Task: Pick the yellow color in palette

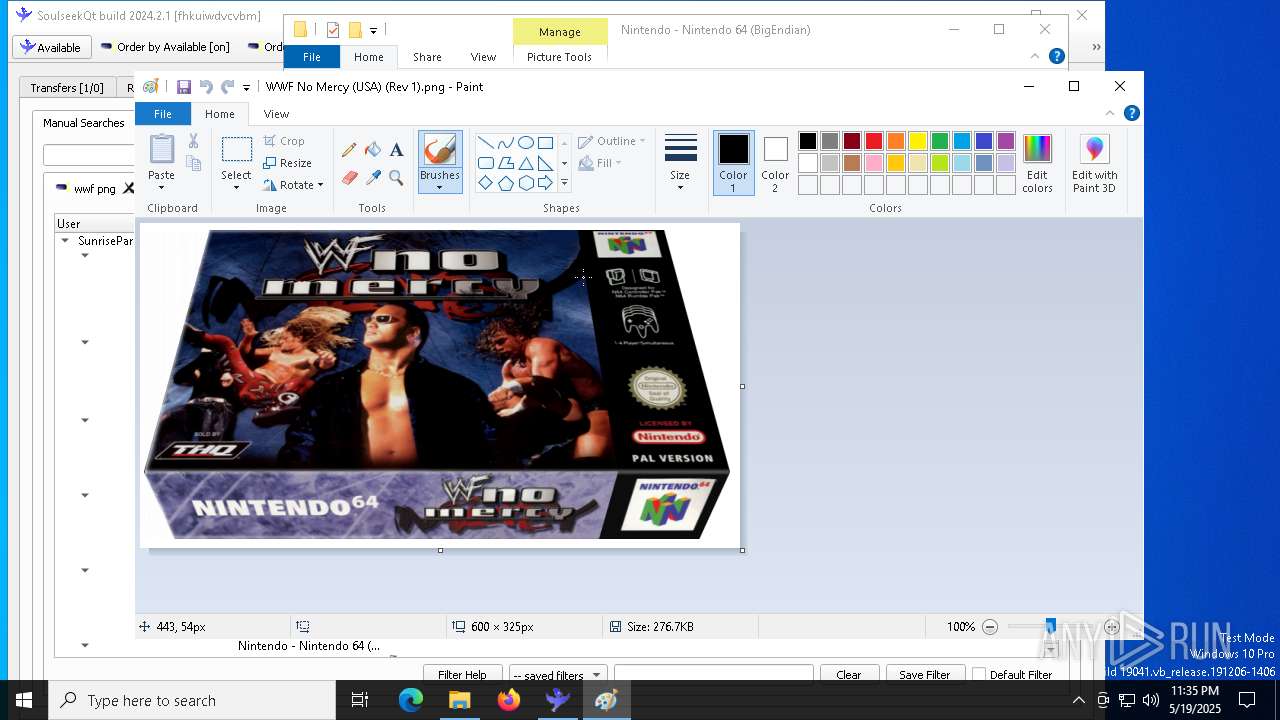Action: click(918, 141)
